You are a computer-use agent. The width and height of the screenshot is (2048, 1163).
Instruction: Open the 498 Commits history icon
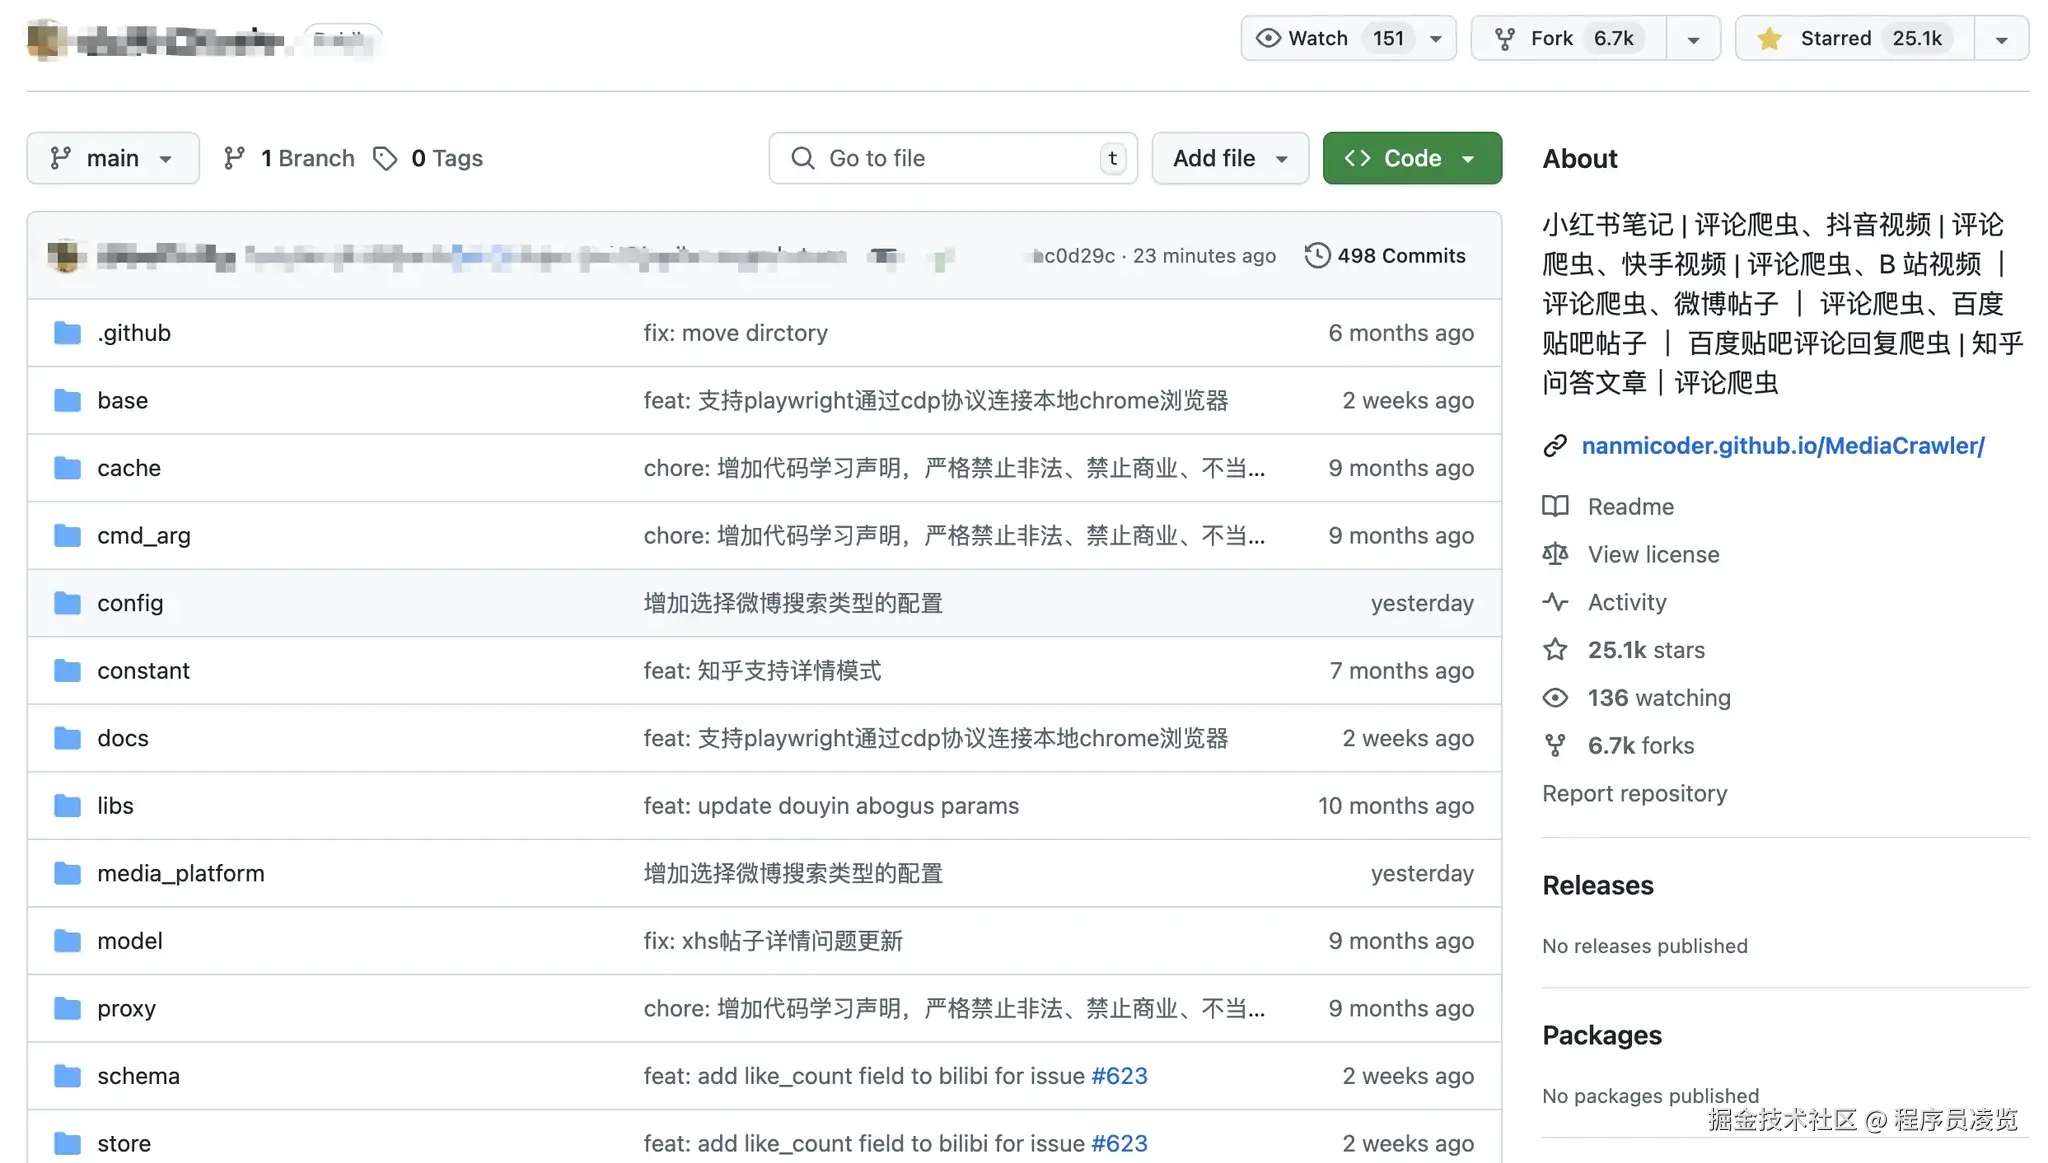(x=1317, y=256)
